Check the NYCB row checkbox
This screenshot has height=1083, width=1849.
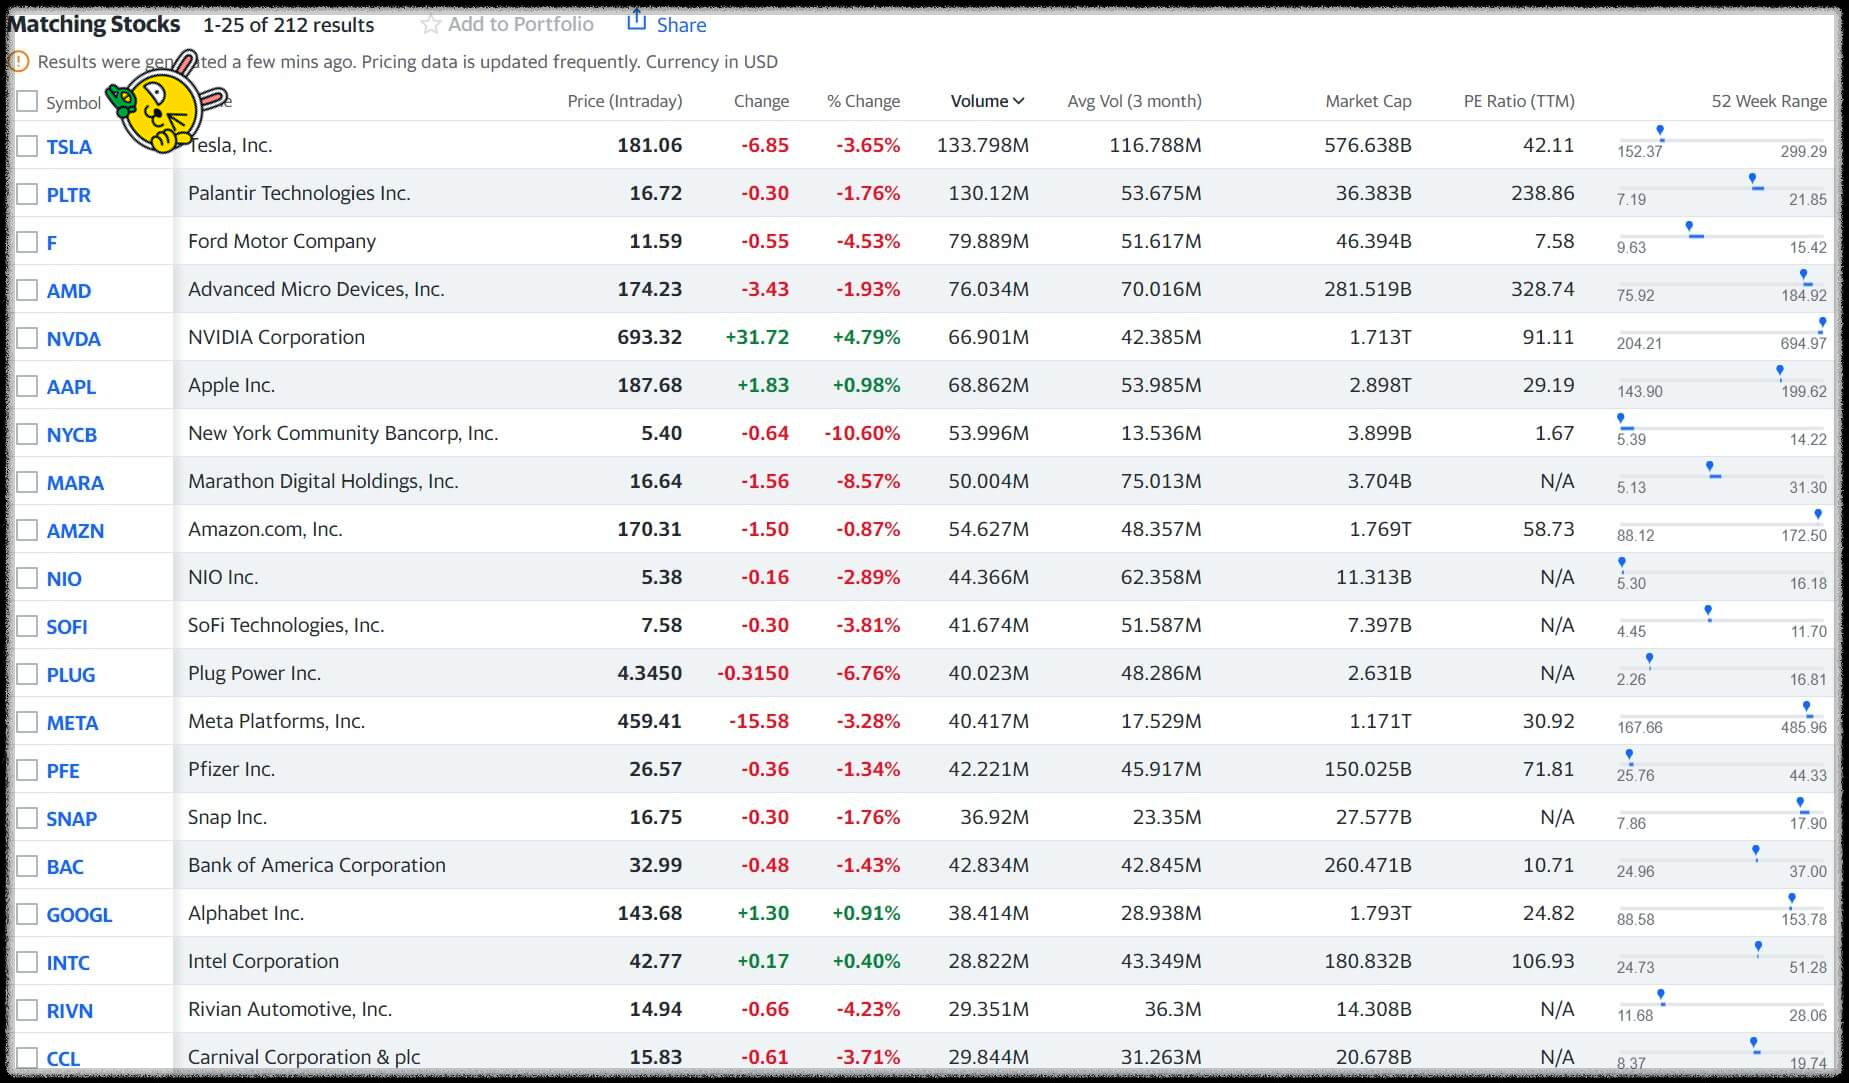coord(28,434)
